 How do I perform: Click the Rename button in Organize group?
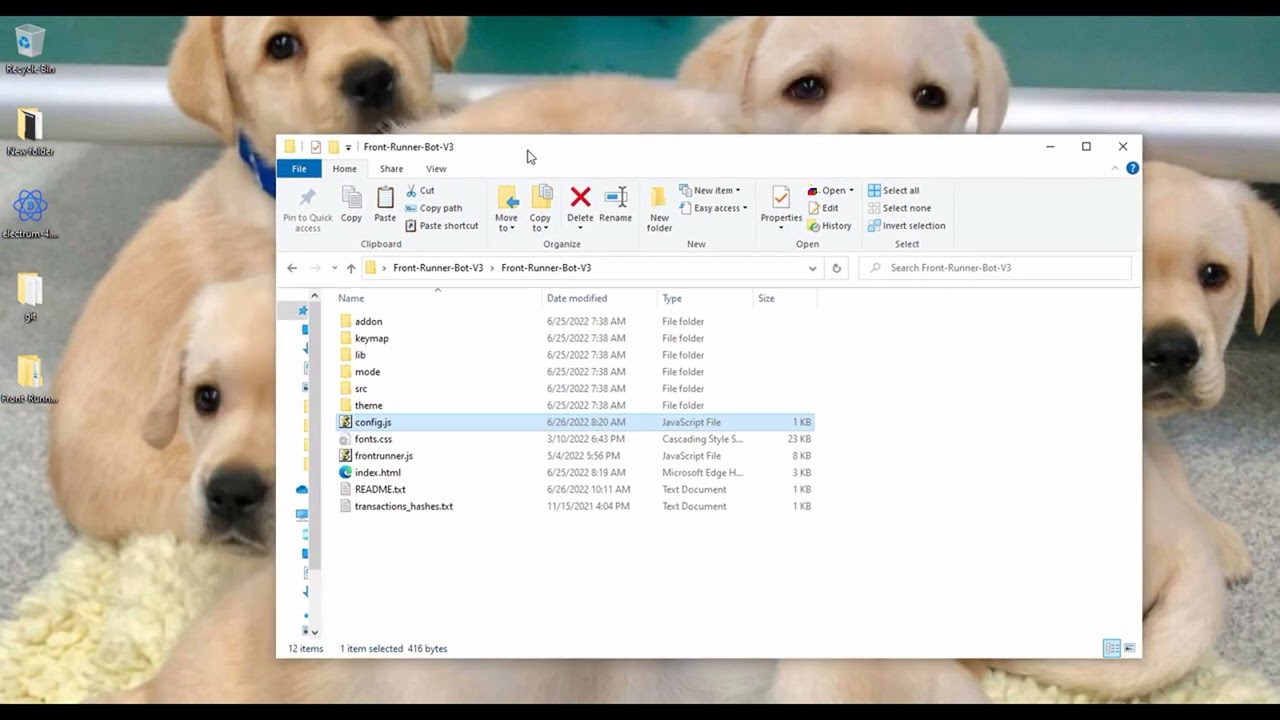click(x=615, y=204)
